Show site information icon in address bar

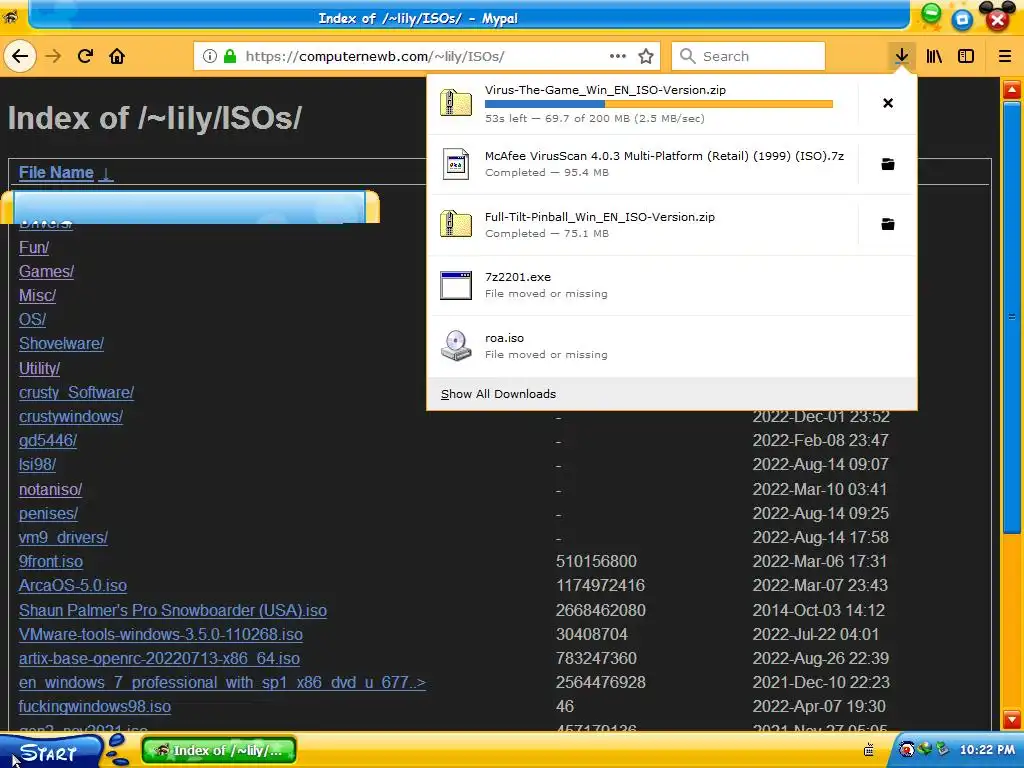click(210, 56)
